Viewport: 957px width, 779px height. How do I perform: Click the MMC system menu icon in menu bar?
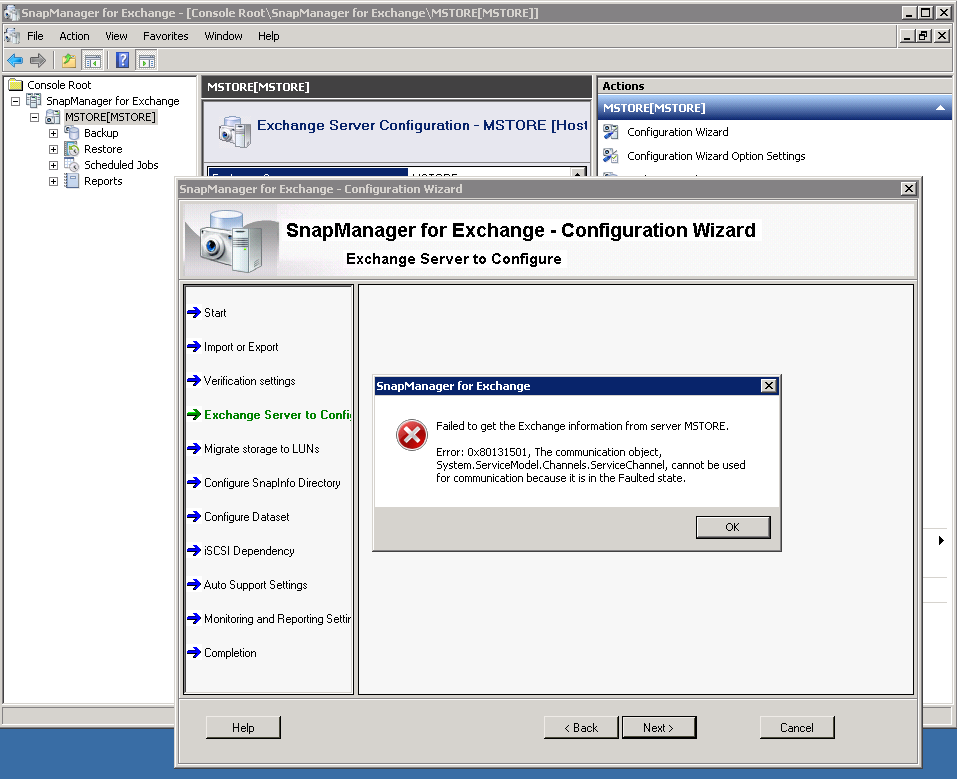[x=12, y=36]
